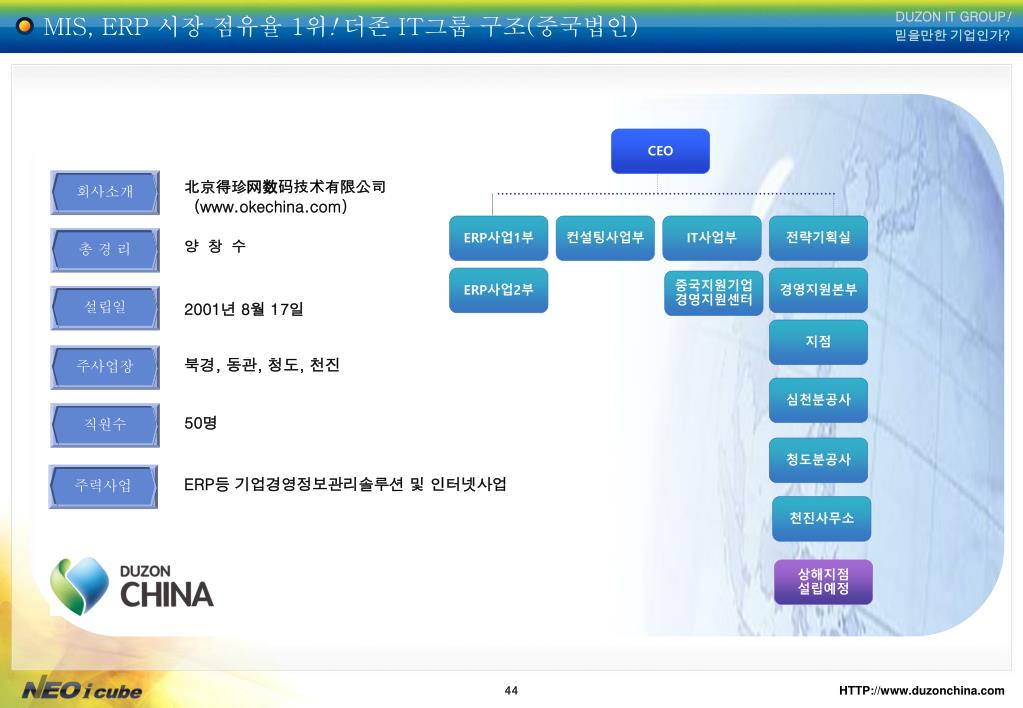Screen dimensions: 1023x708
Task: Click the purple 상해지점 설립예정 box
Action: point(823,581)
